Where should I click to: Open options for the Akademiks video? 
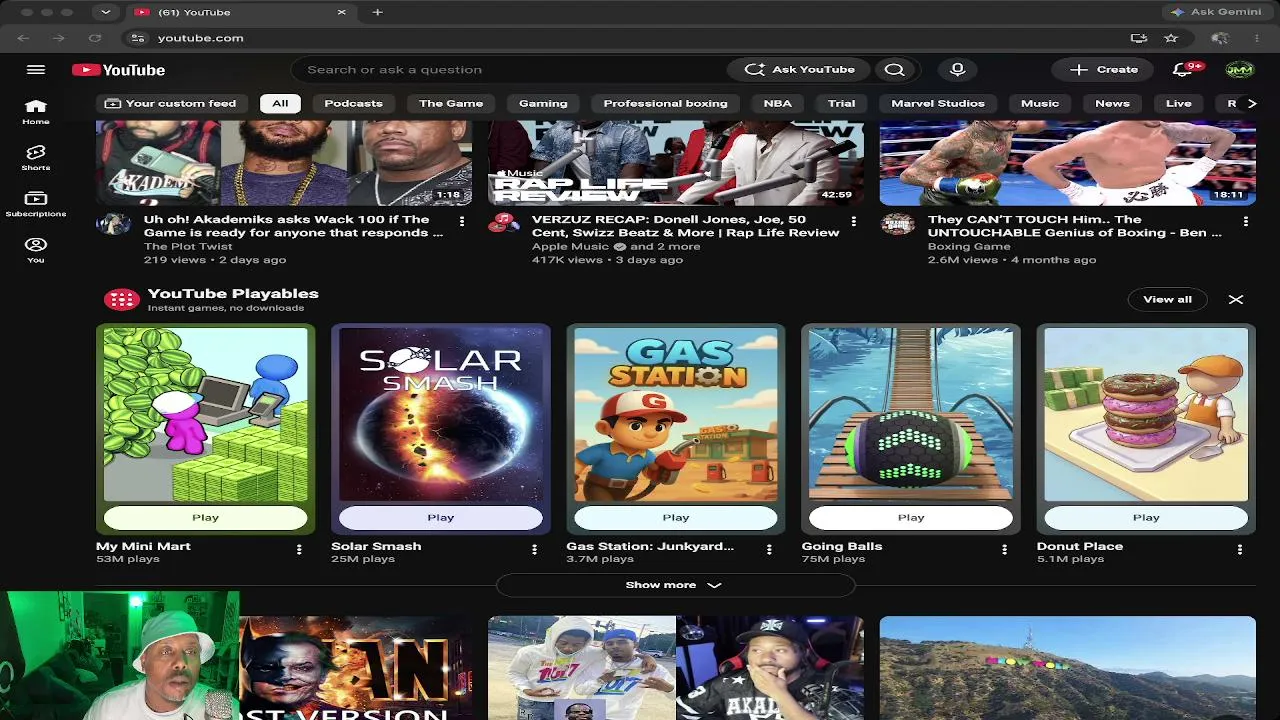point(462,221)
